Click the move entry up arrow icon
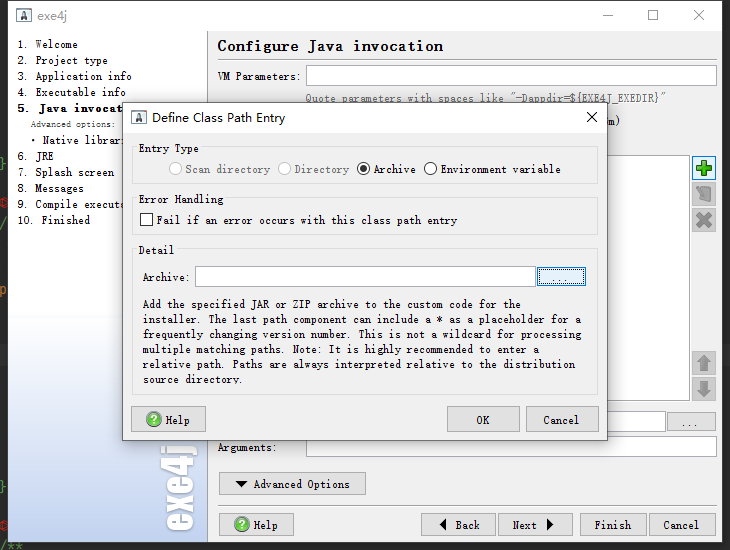The image size is (730, 550). 704,363
